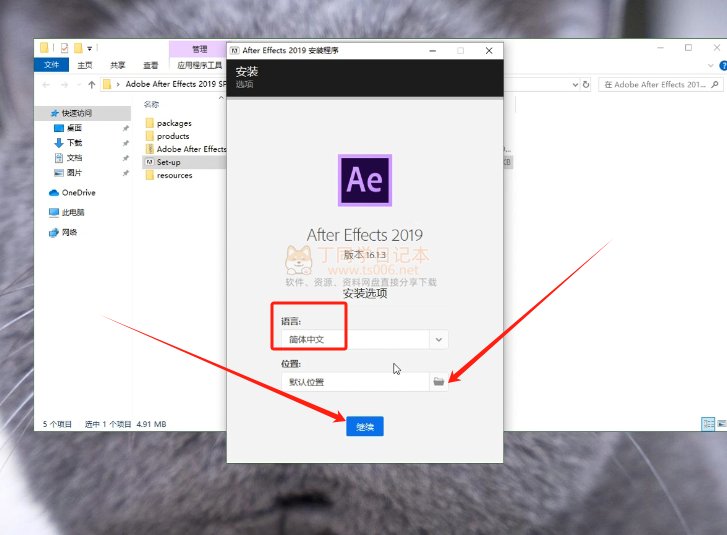Image resolution: width=727 pixels, height=535 pixels.
Task: Select the packages folder
Action: click(174, 123)
